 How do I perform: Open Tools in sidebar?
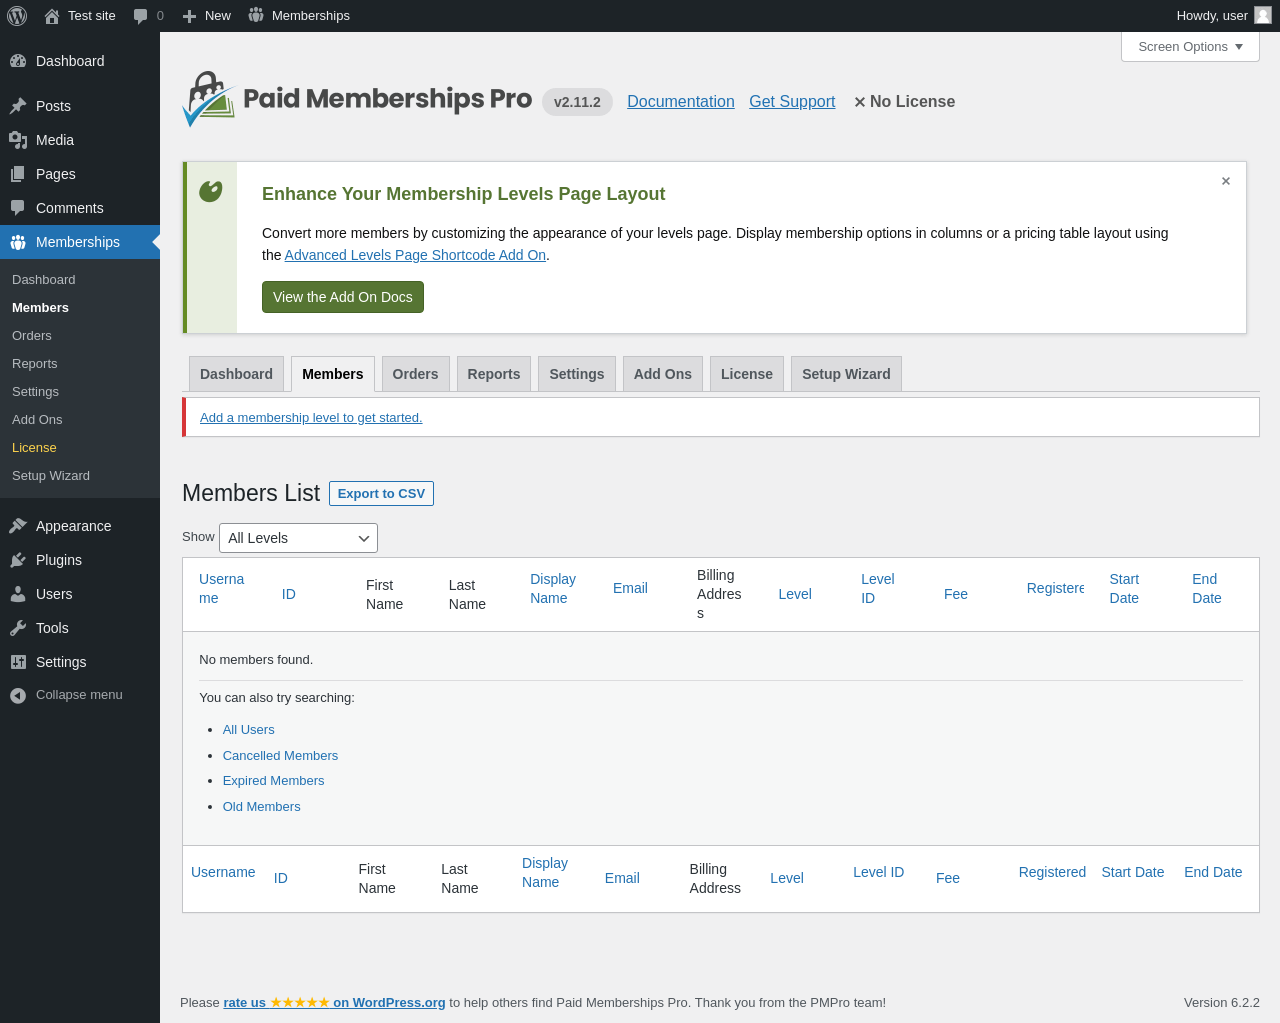click(x=80, y=628)
